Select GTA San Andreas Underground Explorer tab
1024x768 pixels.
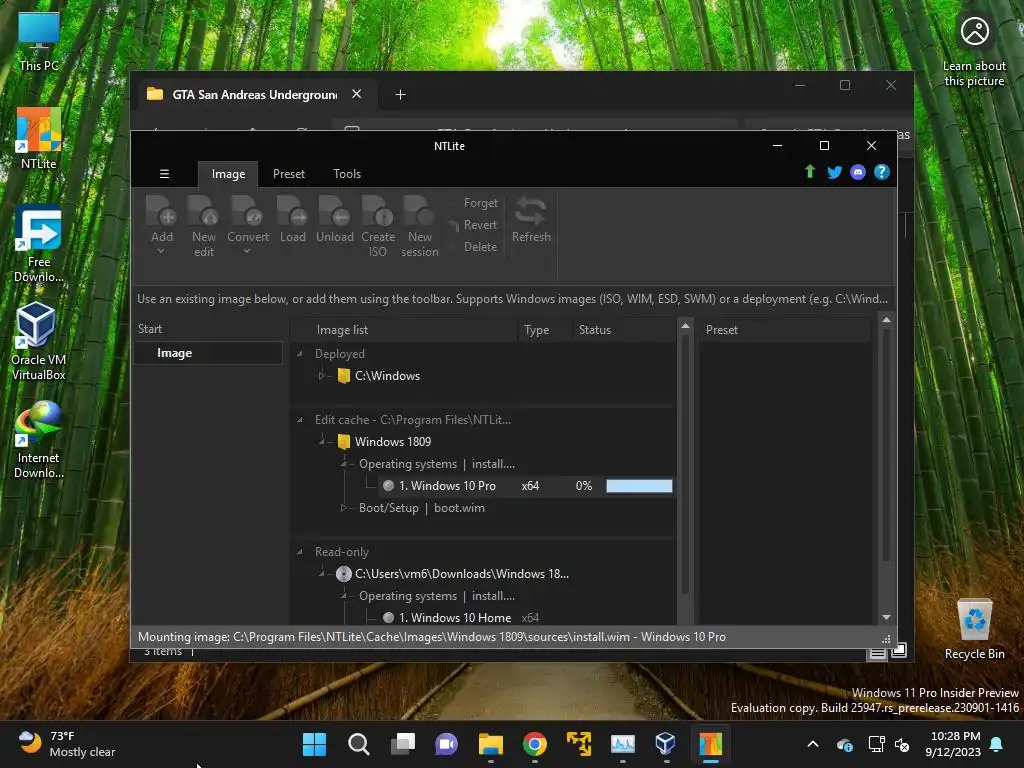(x=255, y=95)
